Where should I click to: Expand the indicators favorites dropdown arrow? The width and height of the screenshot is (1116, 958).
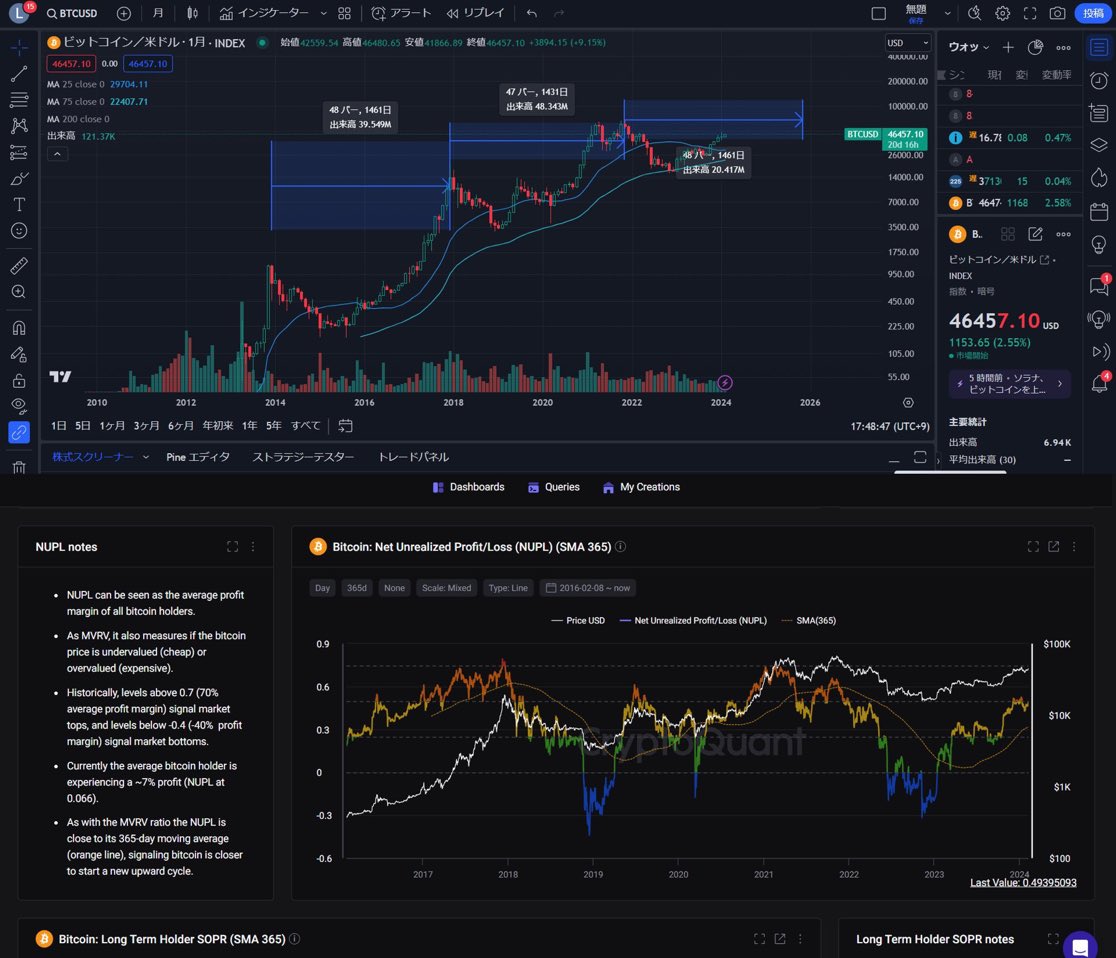[x=324, y=14]
